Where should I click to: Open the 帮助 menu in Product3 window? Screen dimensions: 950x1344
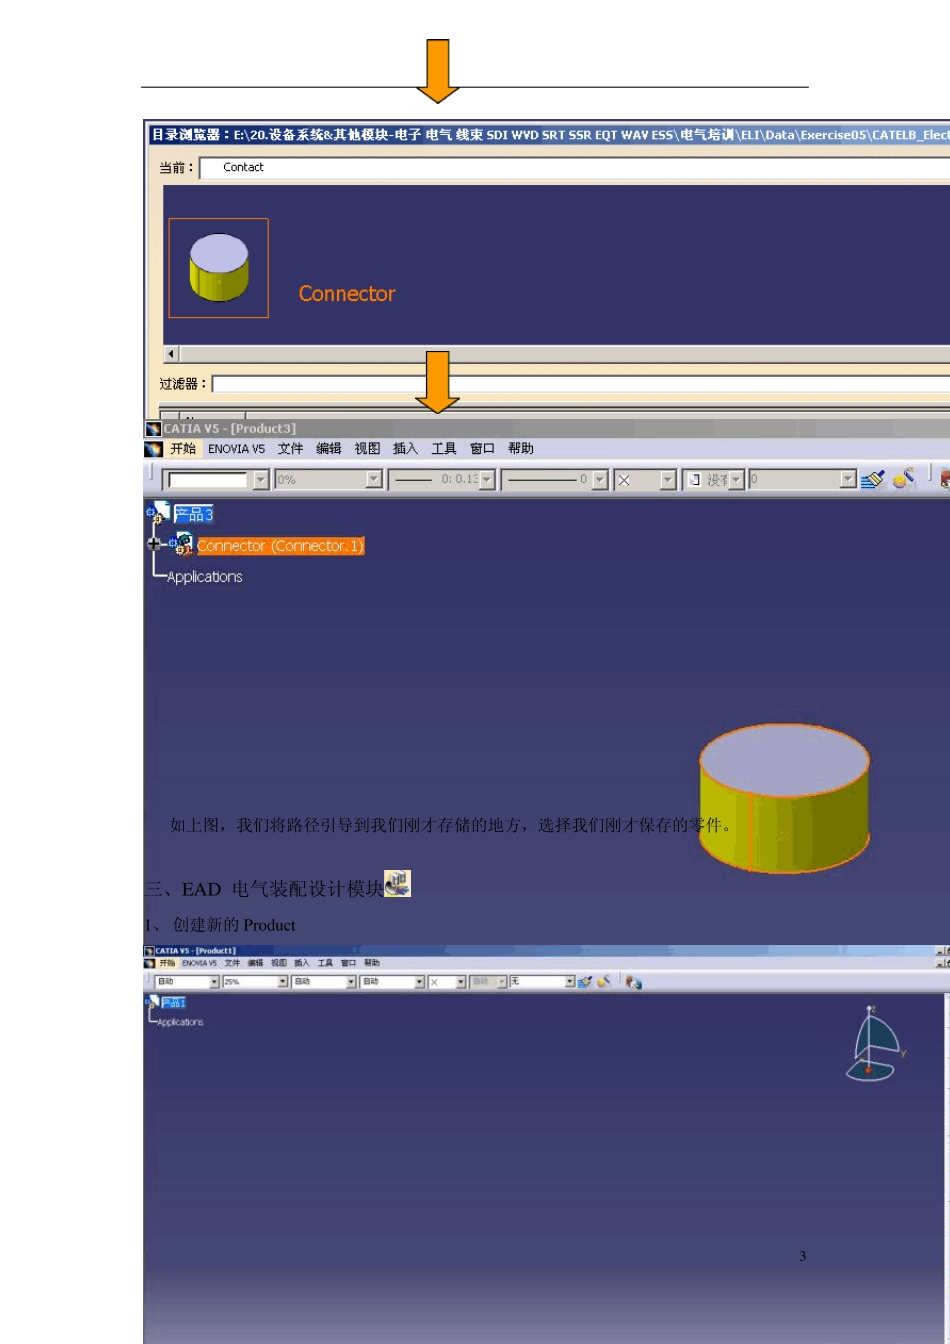tap(520, 449)
